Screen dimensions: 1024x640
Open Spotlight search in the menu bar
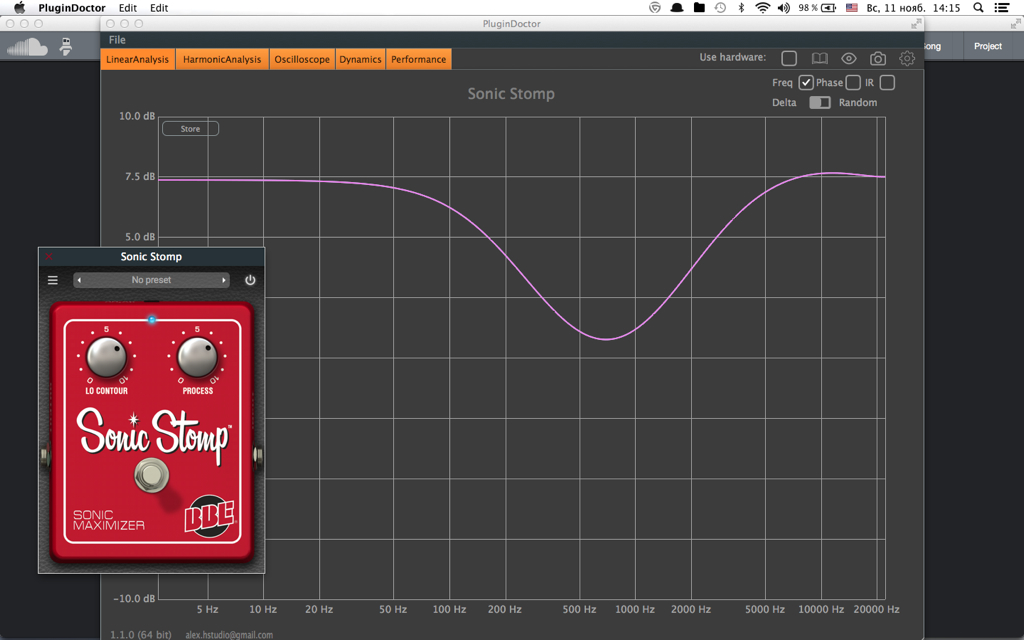coord(978,8)
